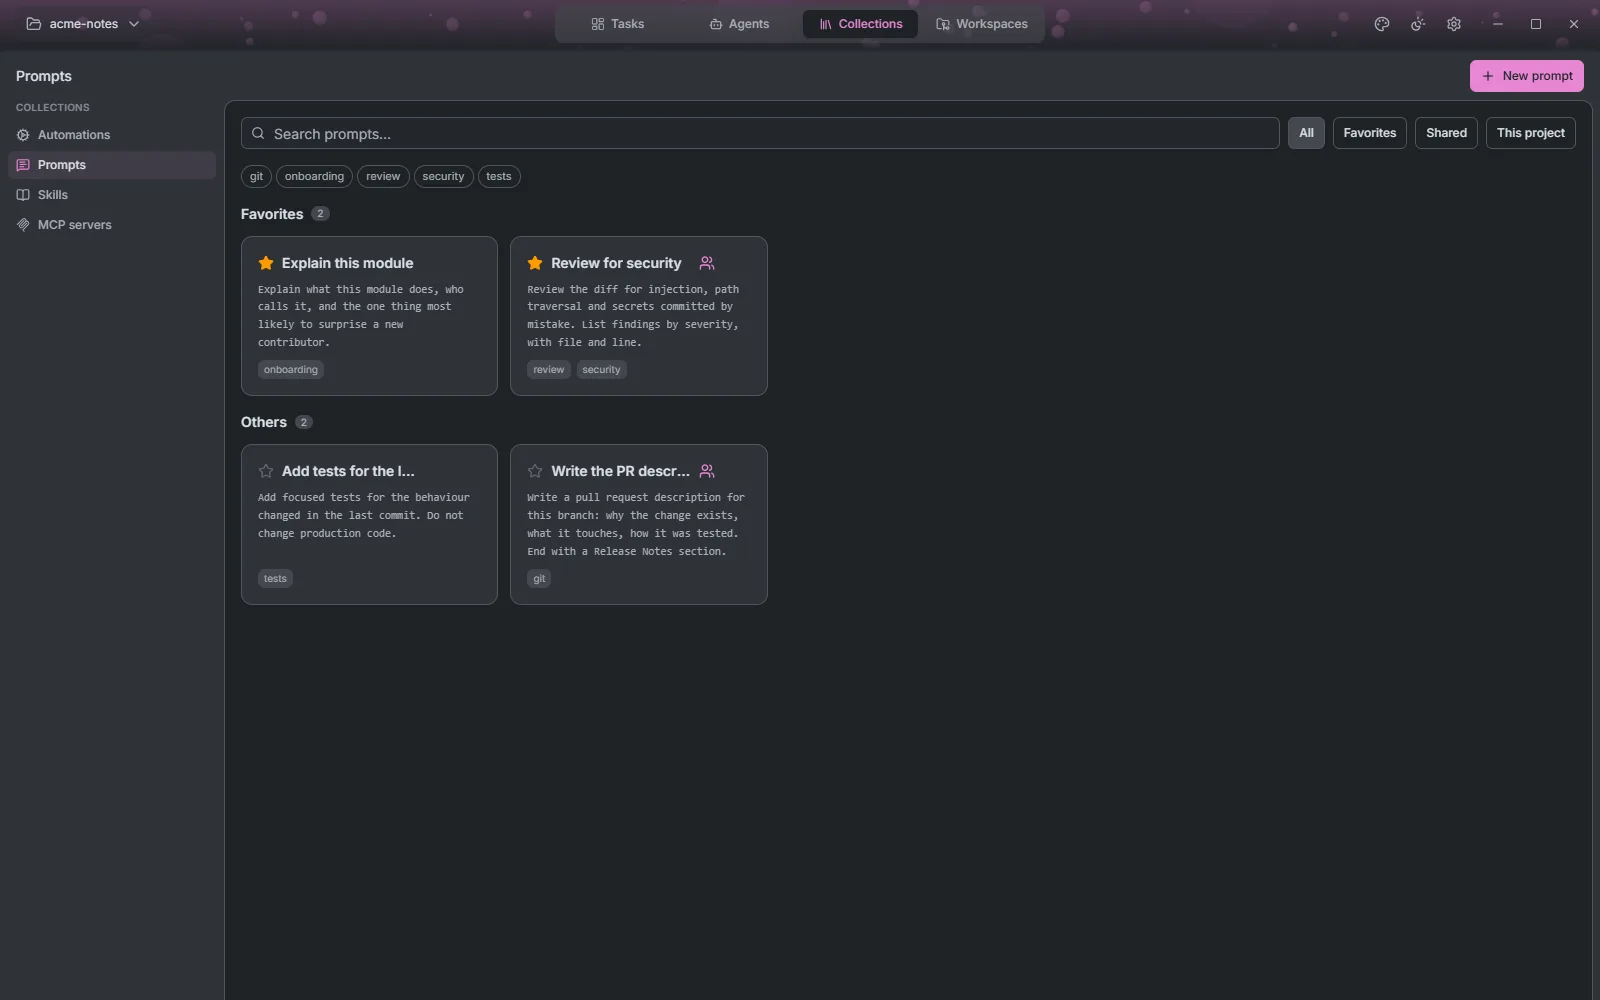The image size is (1600, 1000).
Task: Open settings via the gear icon
Action: [1454, 24]
